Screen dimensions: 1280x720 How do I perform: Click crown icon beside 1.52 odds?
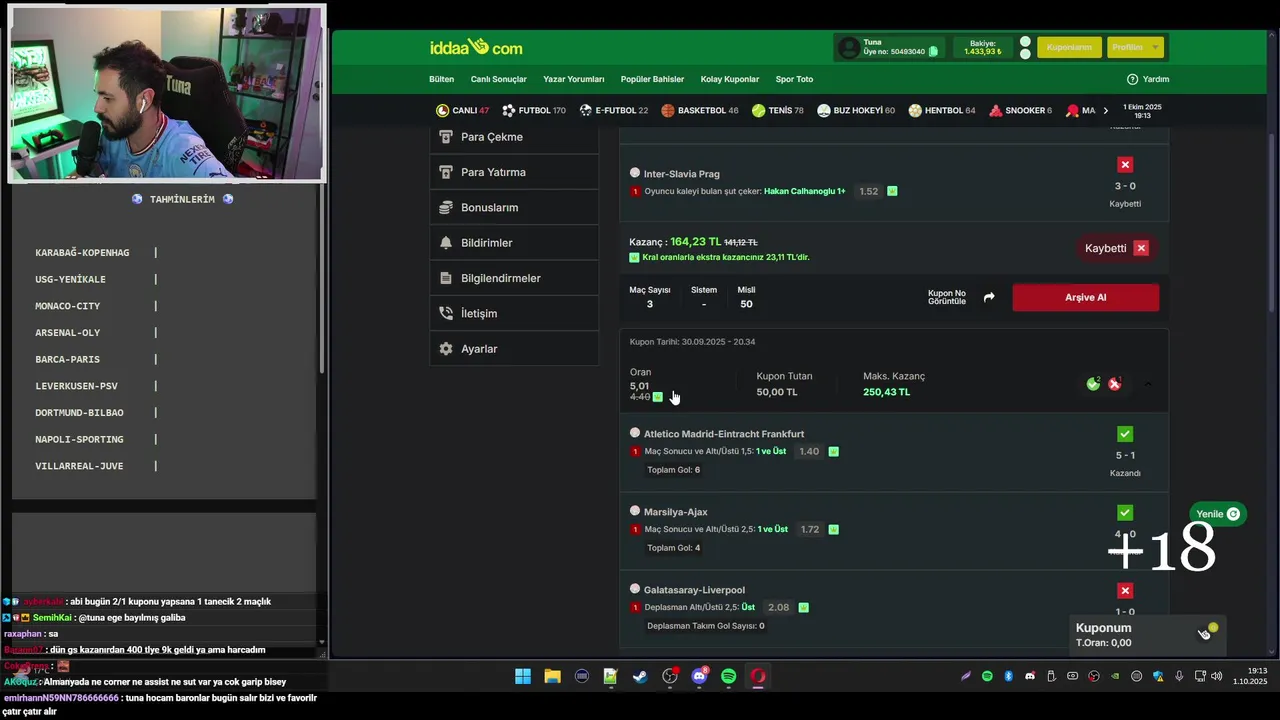(892, 191)
